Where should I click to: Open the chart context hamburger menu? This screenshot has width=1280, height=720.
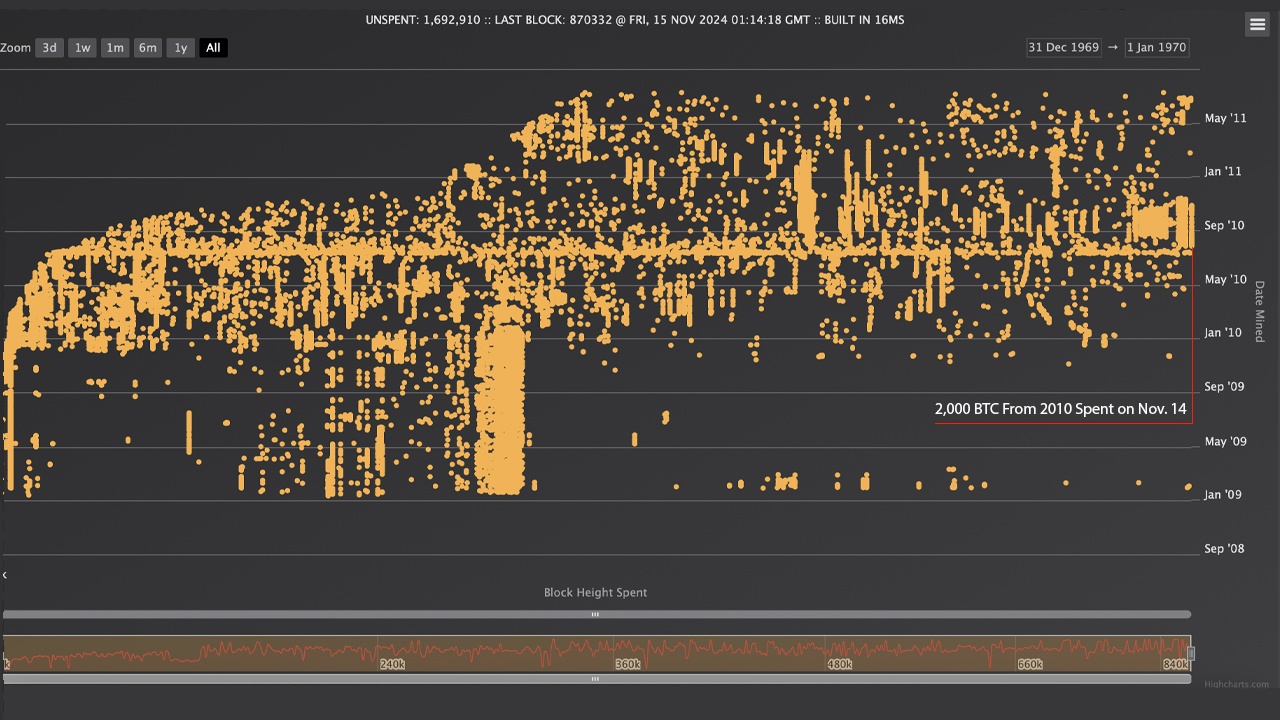click(1257, 25)
